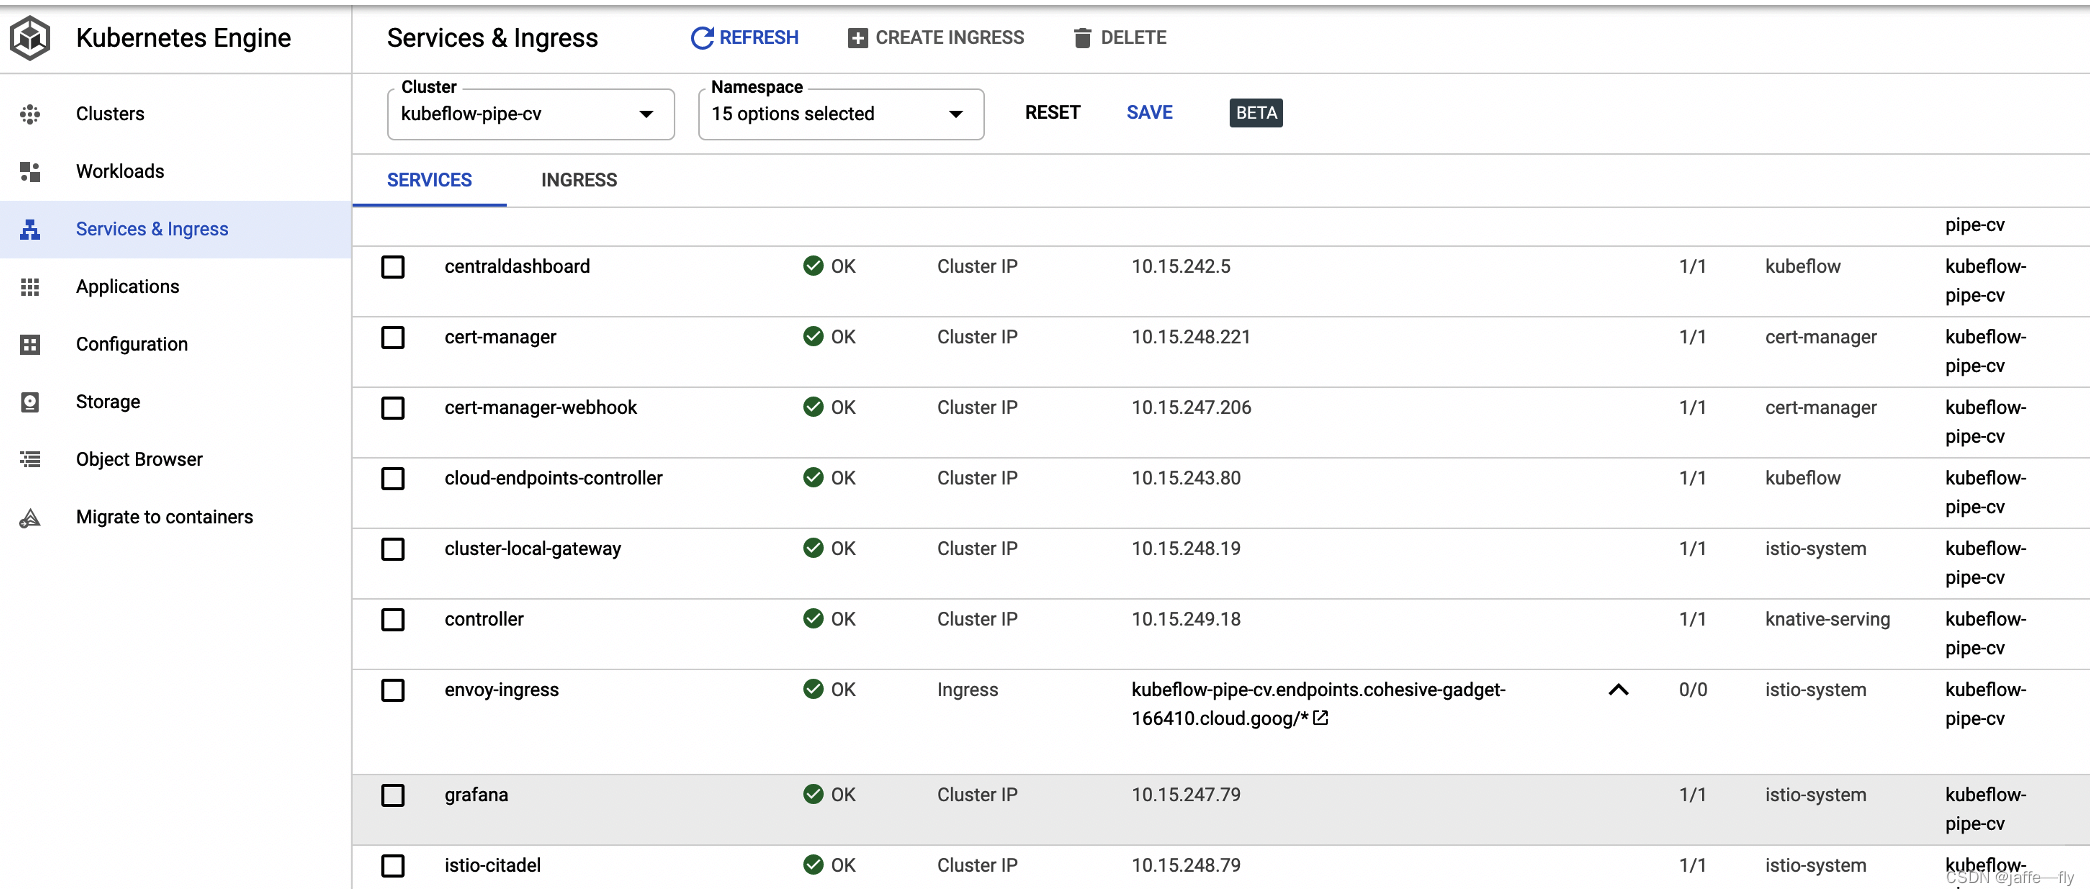The height and width of the screenshot is (896, 2090).
Task: Tick the grafana checkbox
Action: (x=393, y=795)
